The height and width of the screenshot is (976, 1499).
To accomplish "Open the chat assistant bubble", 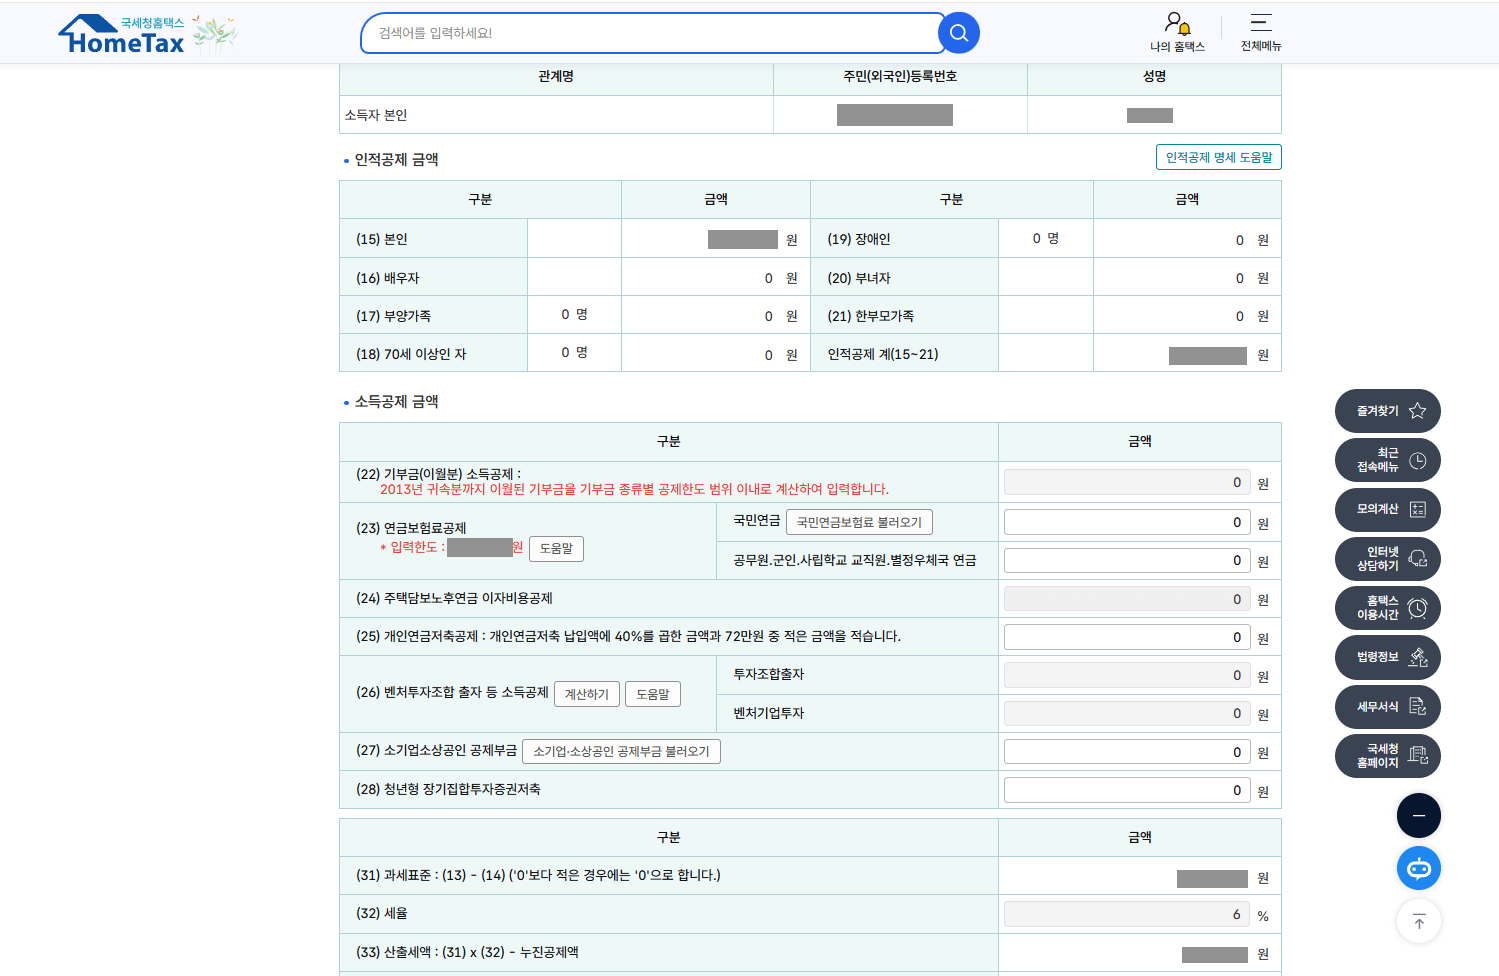I will pyautogui.click(x=1418, y=868).
